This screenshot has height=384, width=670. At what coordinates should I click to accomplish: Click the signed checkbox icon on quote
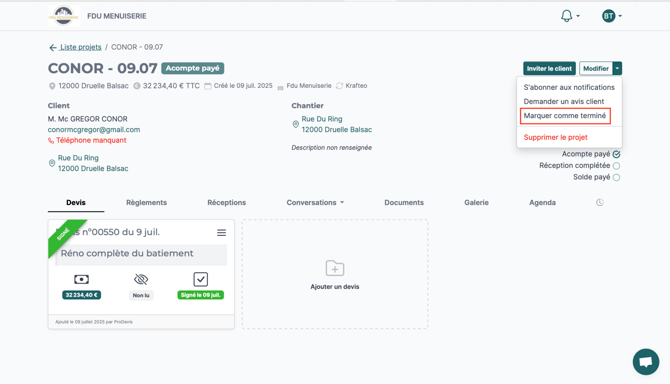point(200,279)
